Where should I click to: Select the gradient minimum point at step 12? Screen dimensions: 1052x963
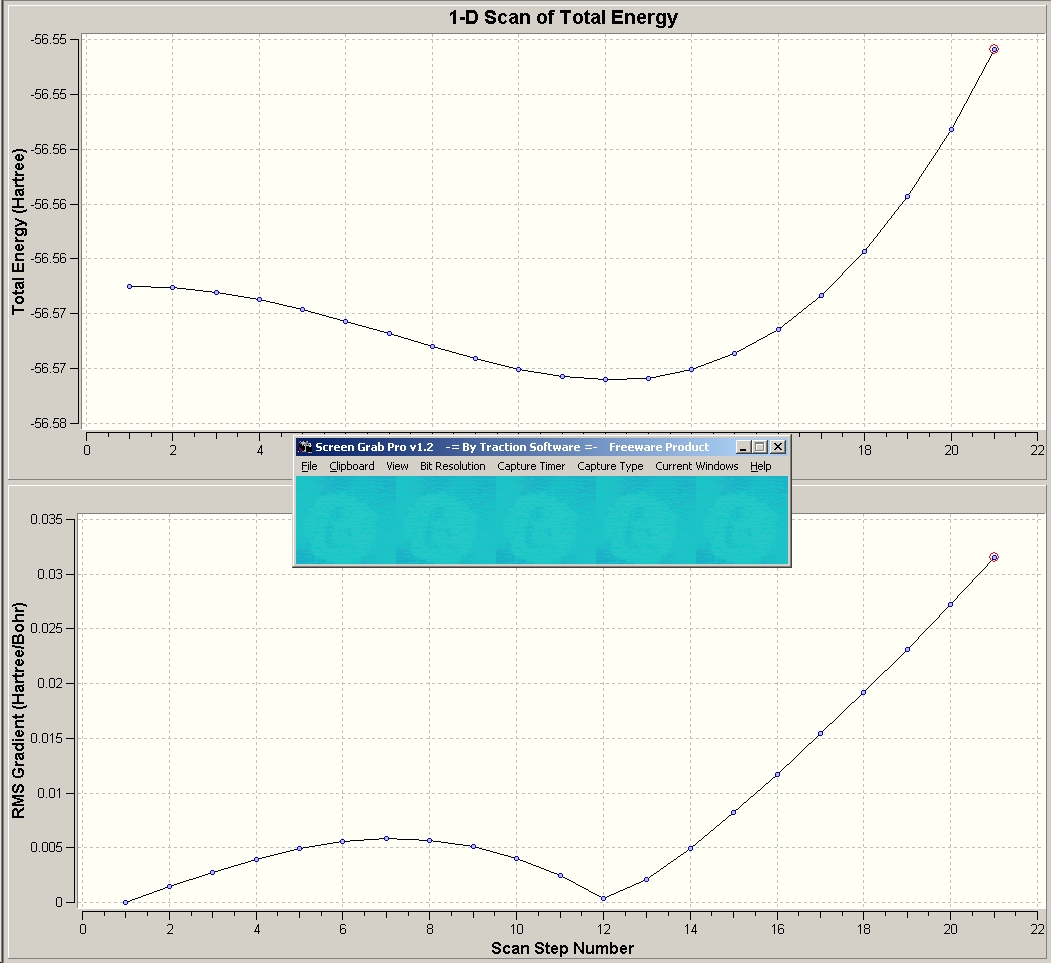click(603, 899)
